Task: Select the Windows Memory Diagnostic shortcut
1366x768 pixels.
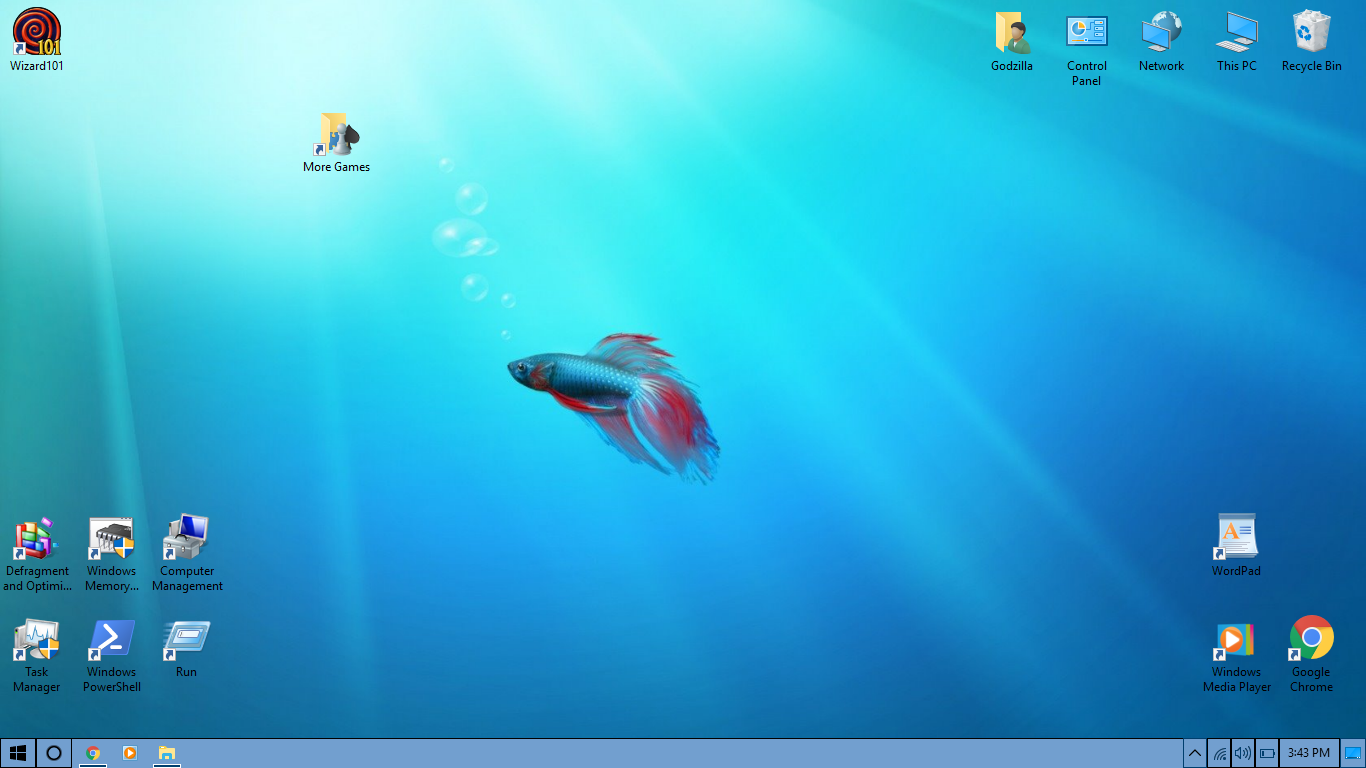Action: (x=111, y=553)
